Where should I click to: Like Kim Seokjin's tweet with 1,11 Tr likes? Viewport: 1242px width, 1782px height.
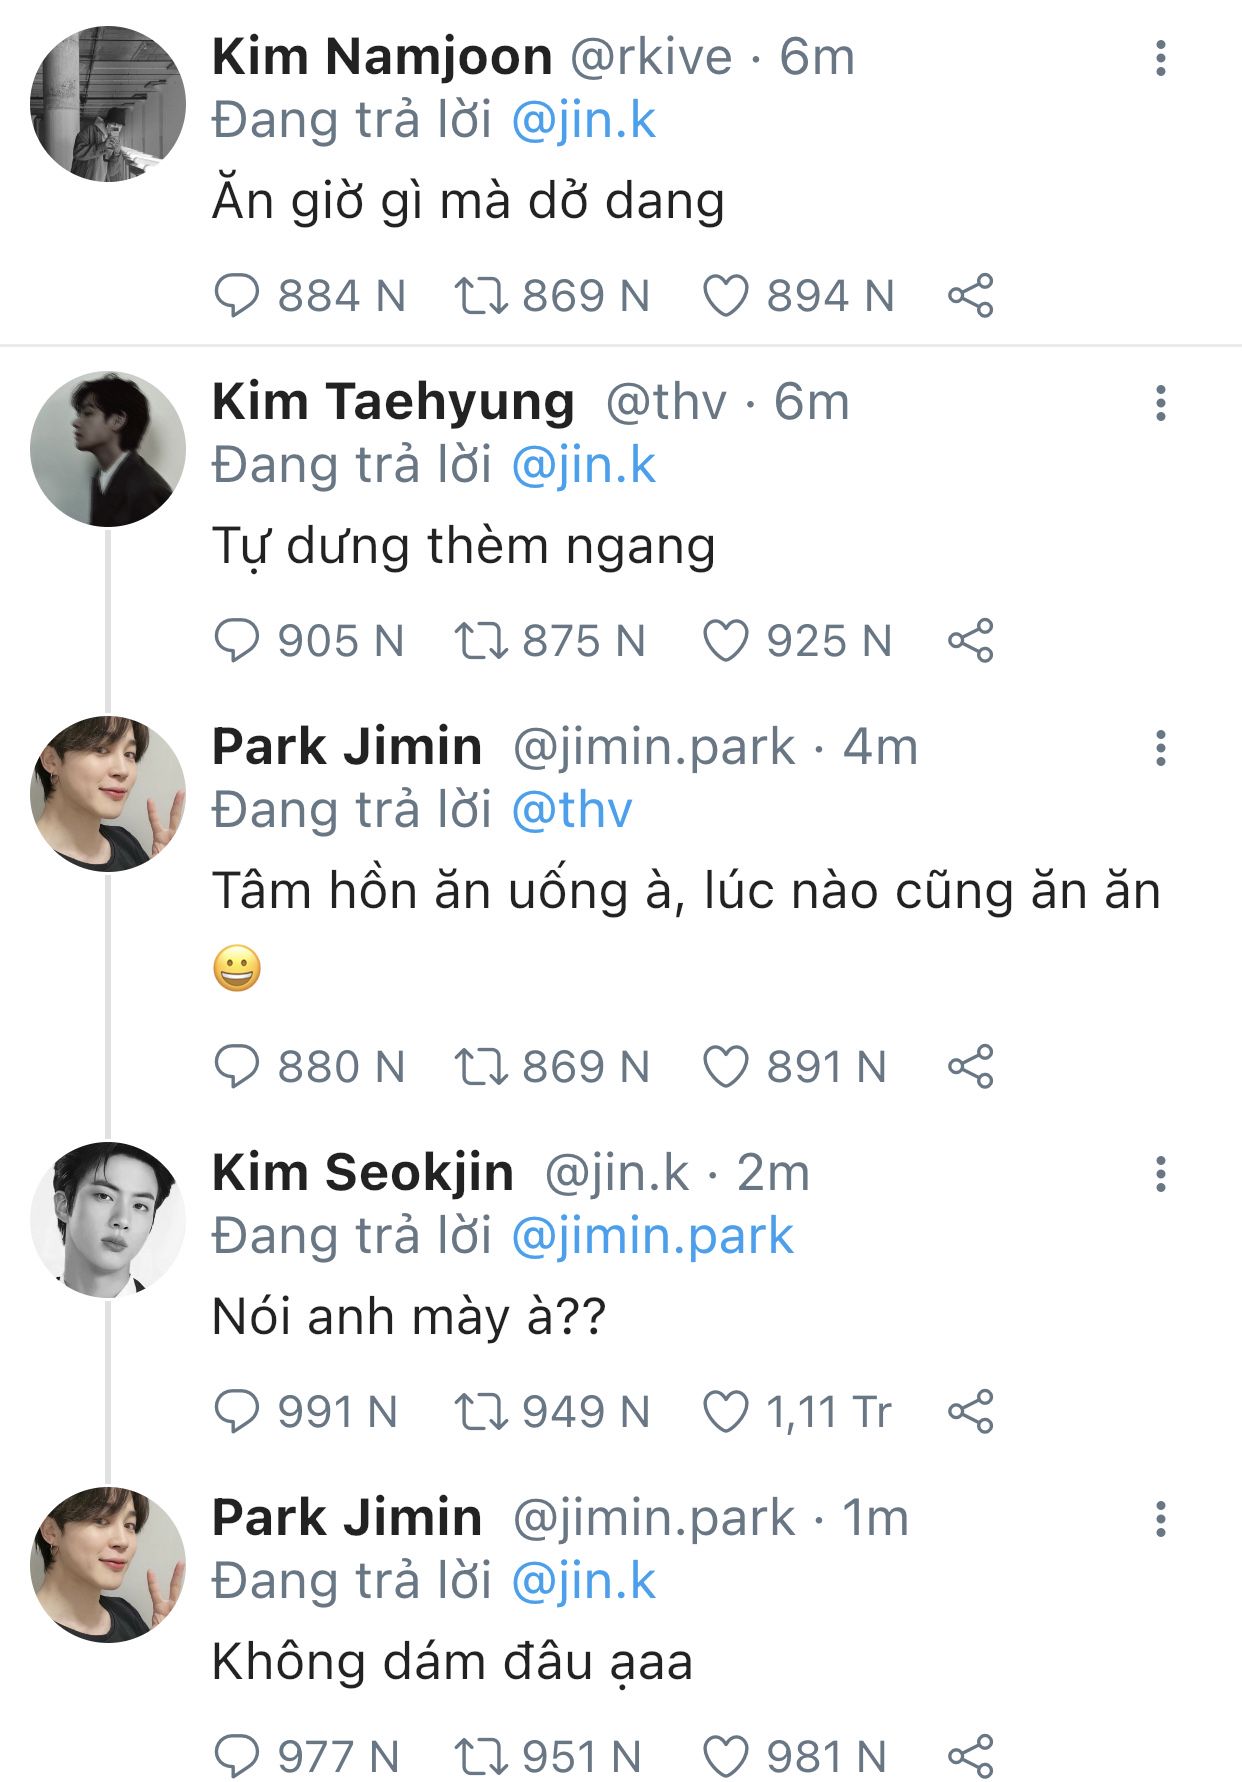(x=726, y=1412)
